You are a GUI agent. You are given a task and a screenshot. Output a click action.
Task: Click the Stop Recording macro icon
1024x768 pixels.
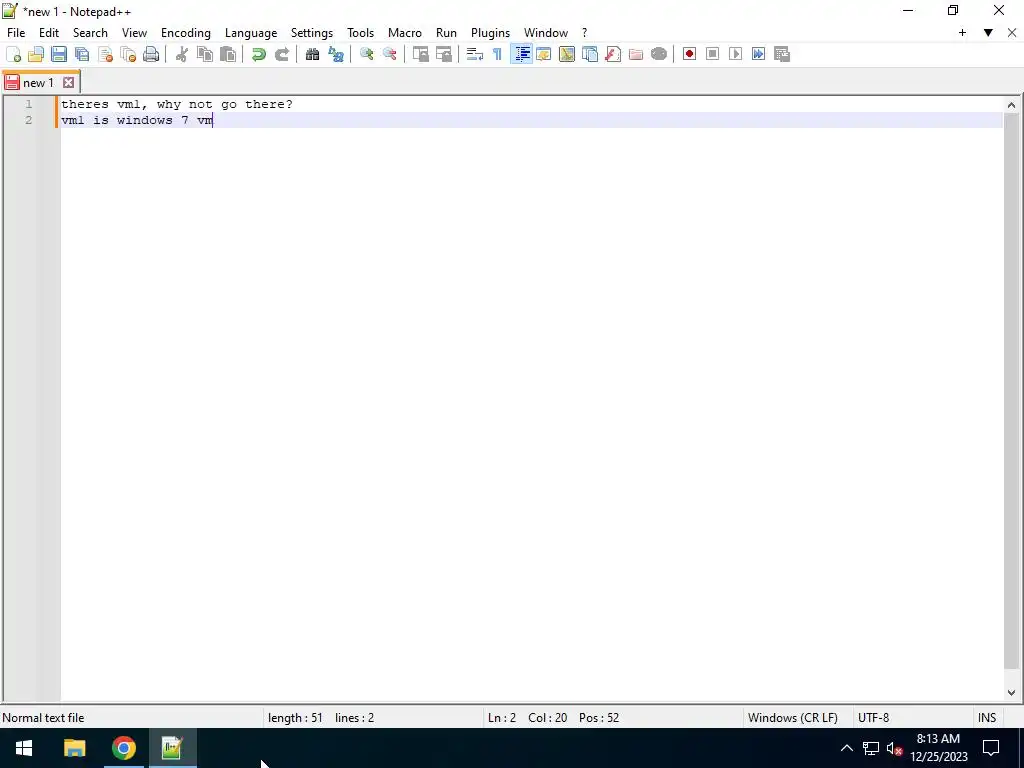pos(712,54)
